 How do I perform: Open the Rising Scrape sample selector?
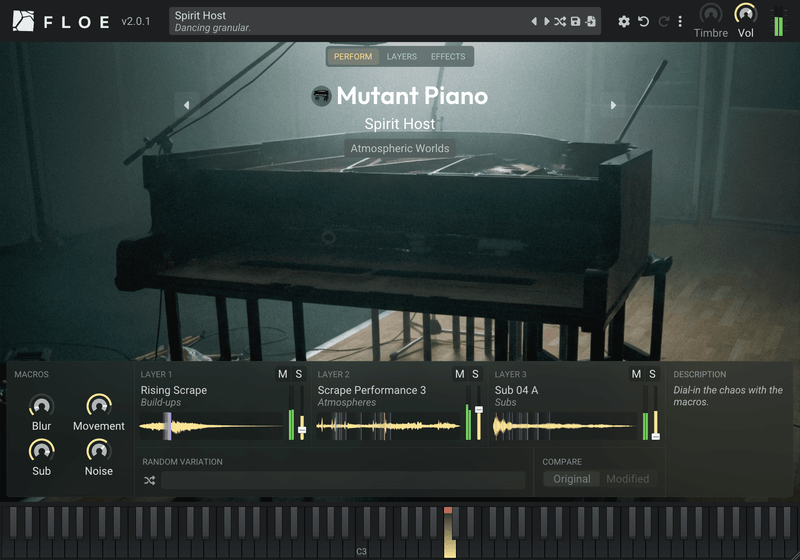click(174, 390)
